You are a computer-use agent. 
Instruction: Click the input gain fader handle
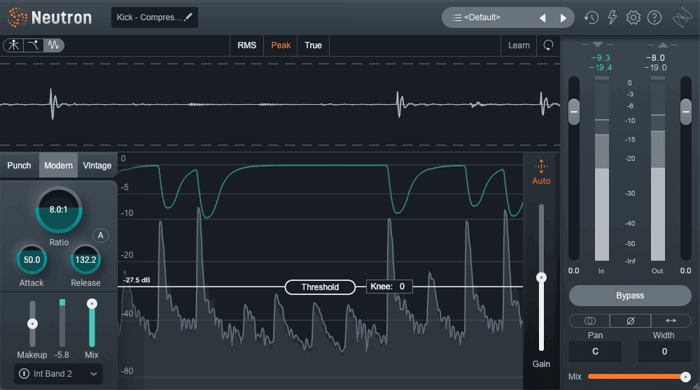click(574, 112)
